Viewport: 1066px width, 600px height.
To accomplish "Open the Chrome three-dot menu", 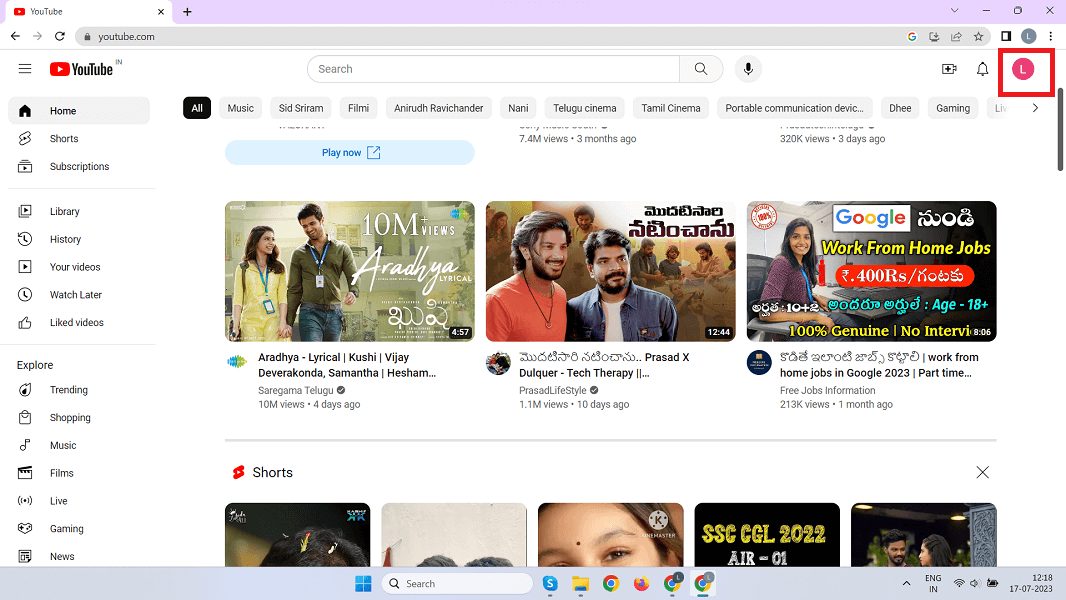I will [x=1050, y=36].
